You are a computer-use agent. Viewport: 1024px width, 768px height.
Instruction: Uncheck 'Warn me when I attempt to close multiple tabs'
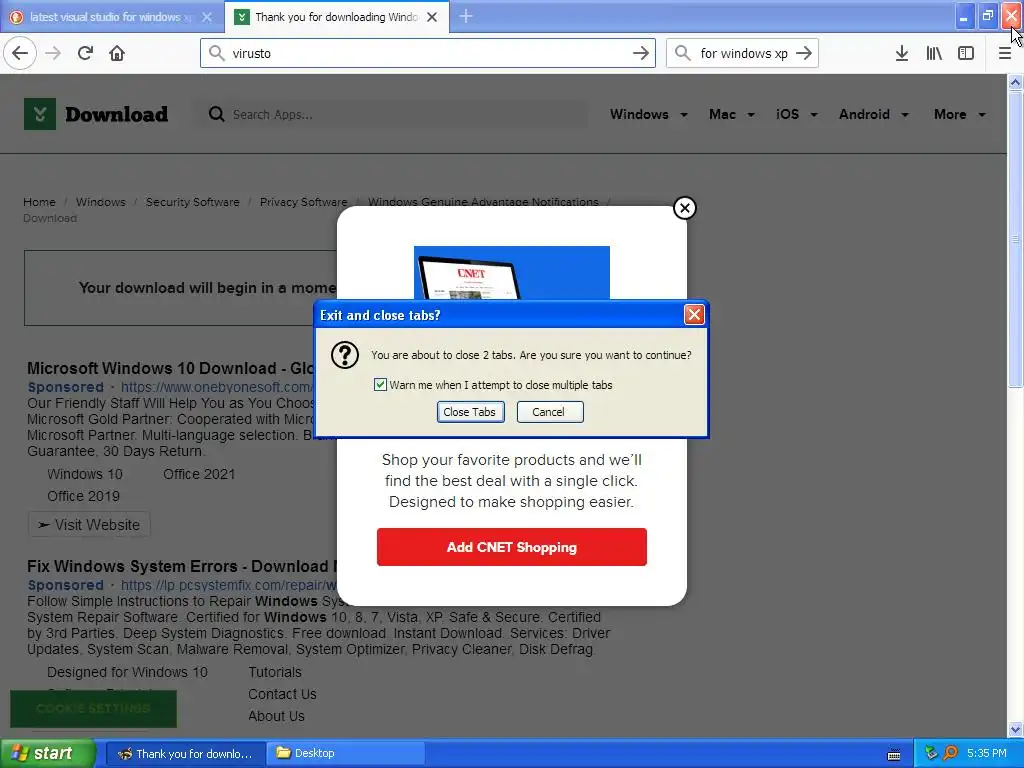click(x=380, y=385)
